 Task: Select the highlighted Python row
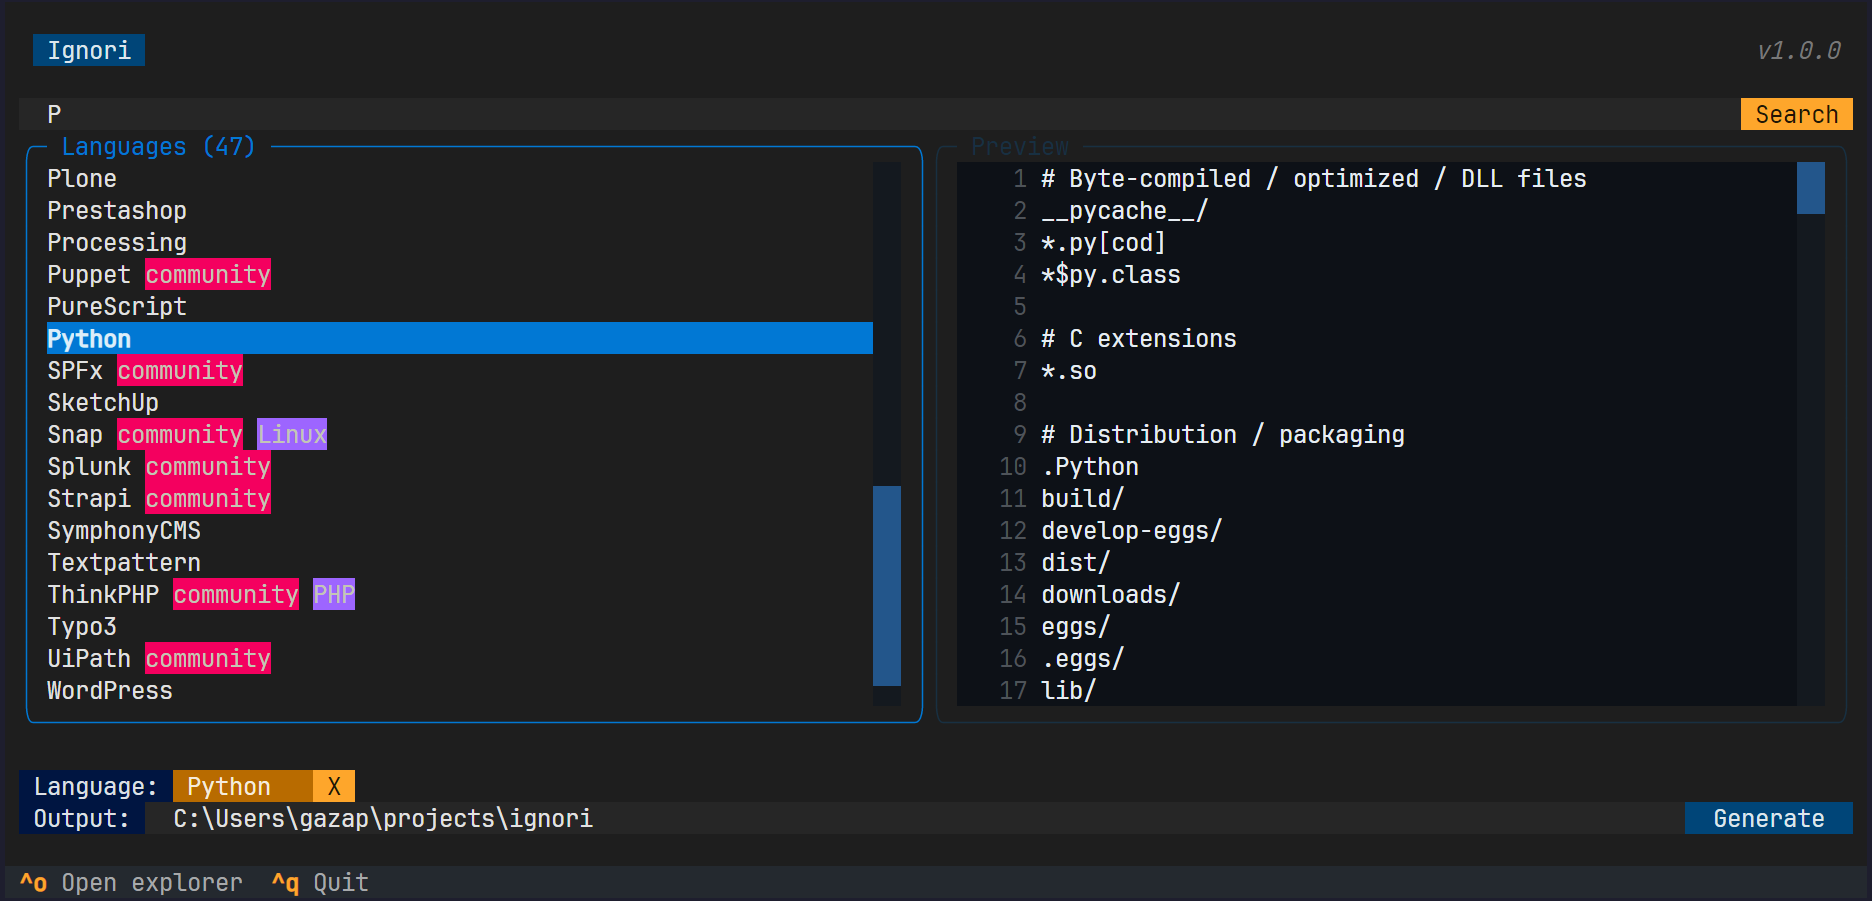[x=460, y=338]
